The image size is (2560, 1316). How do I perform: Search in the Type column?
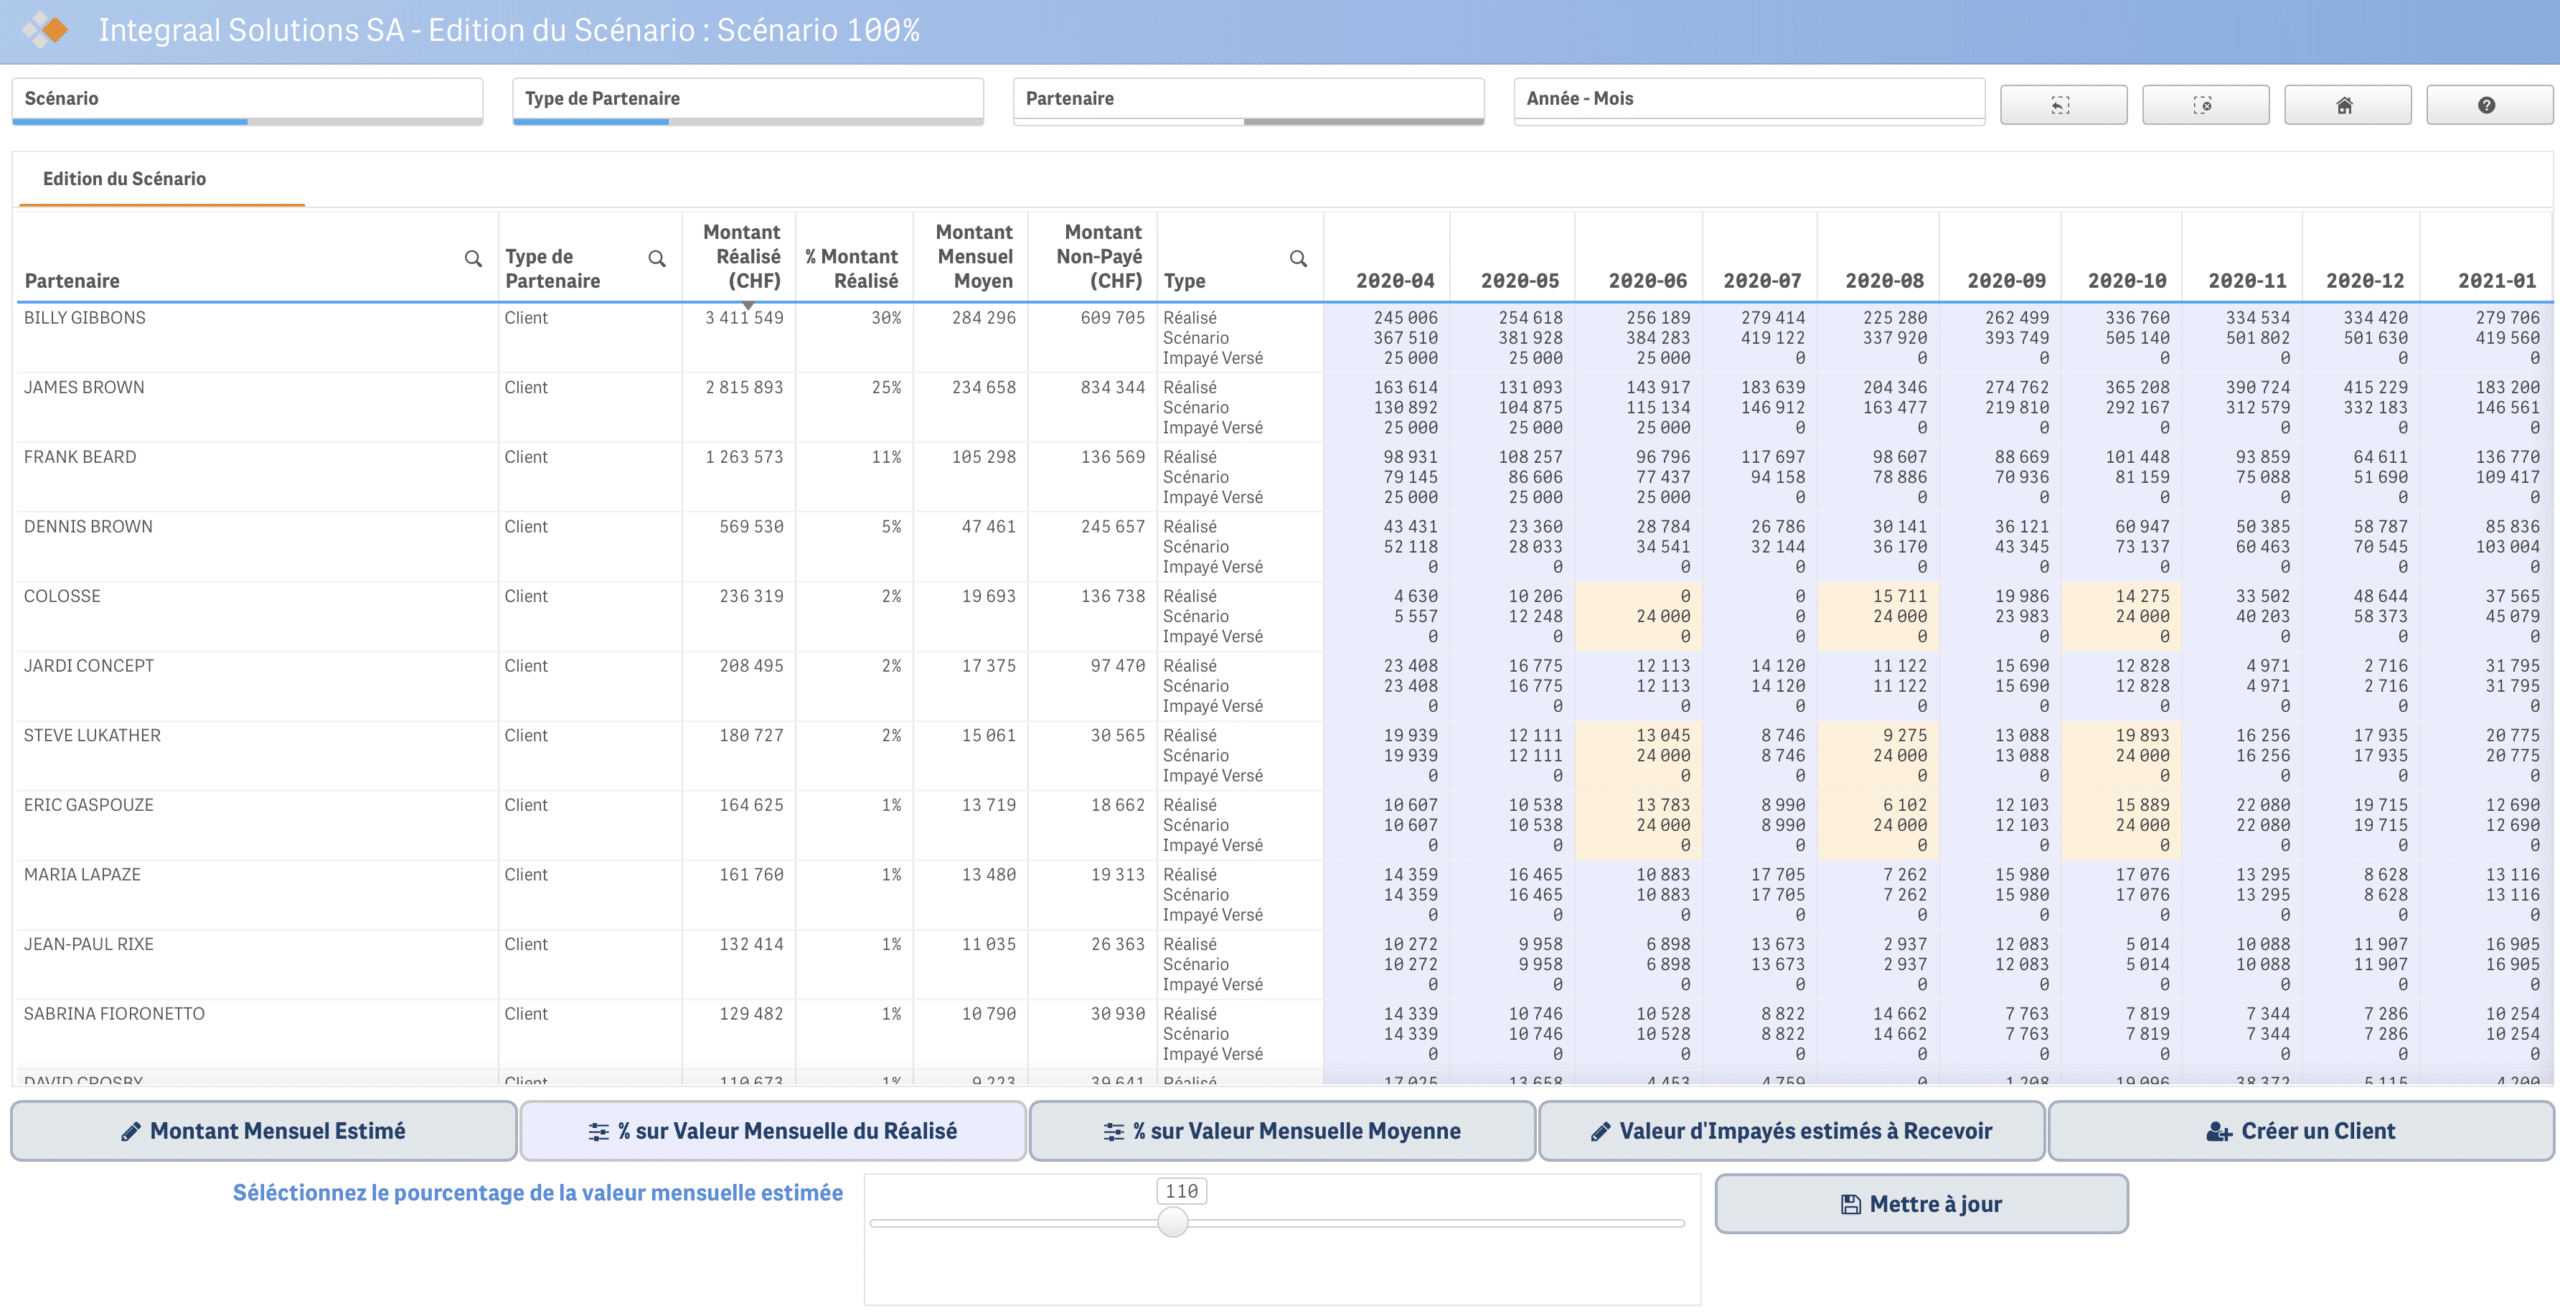click(1298, 259)
